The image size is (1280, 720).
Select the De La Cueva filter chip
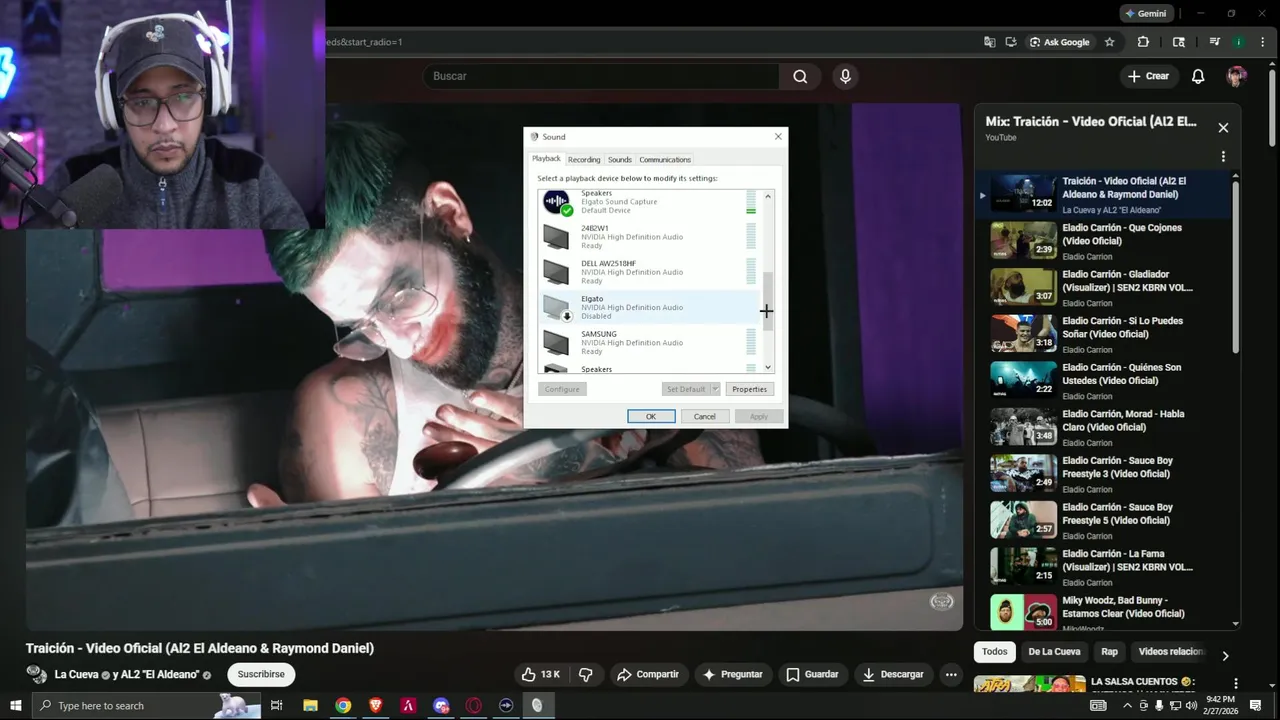point(1054,652)
